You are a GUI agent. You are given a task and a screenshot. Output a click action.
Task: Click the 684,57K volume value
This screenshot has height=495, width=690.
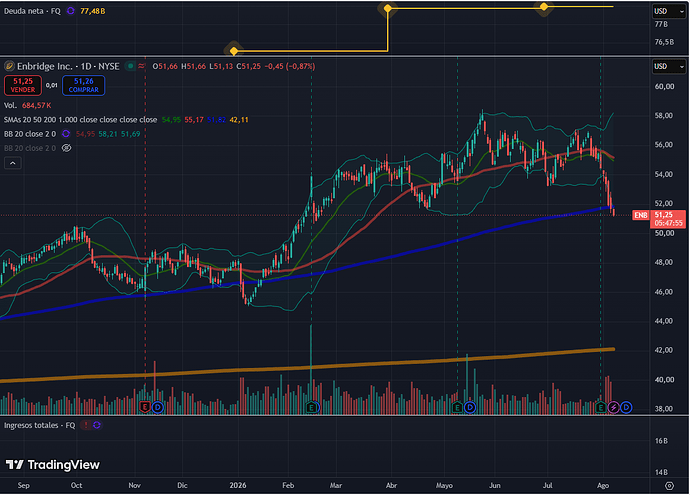[x=37, y=106]
